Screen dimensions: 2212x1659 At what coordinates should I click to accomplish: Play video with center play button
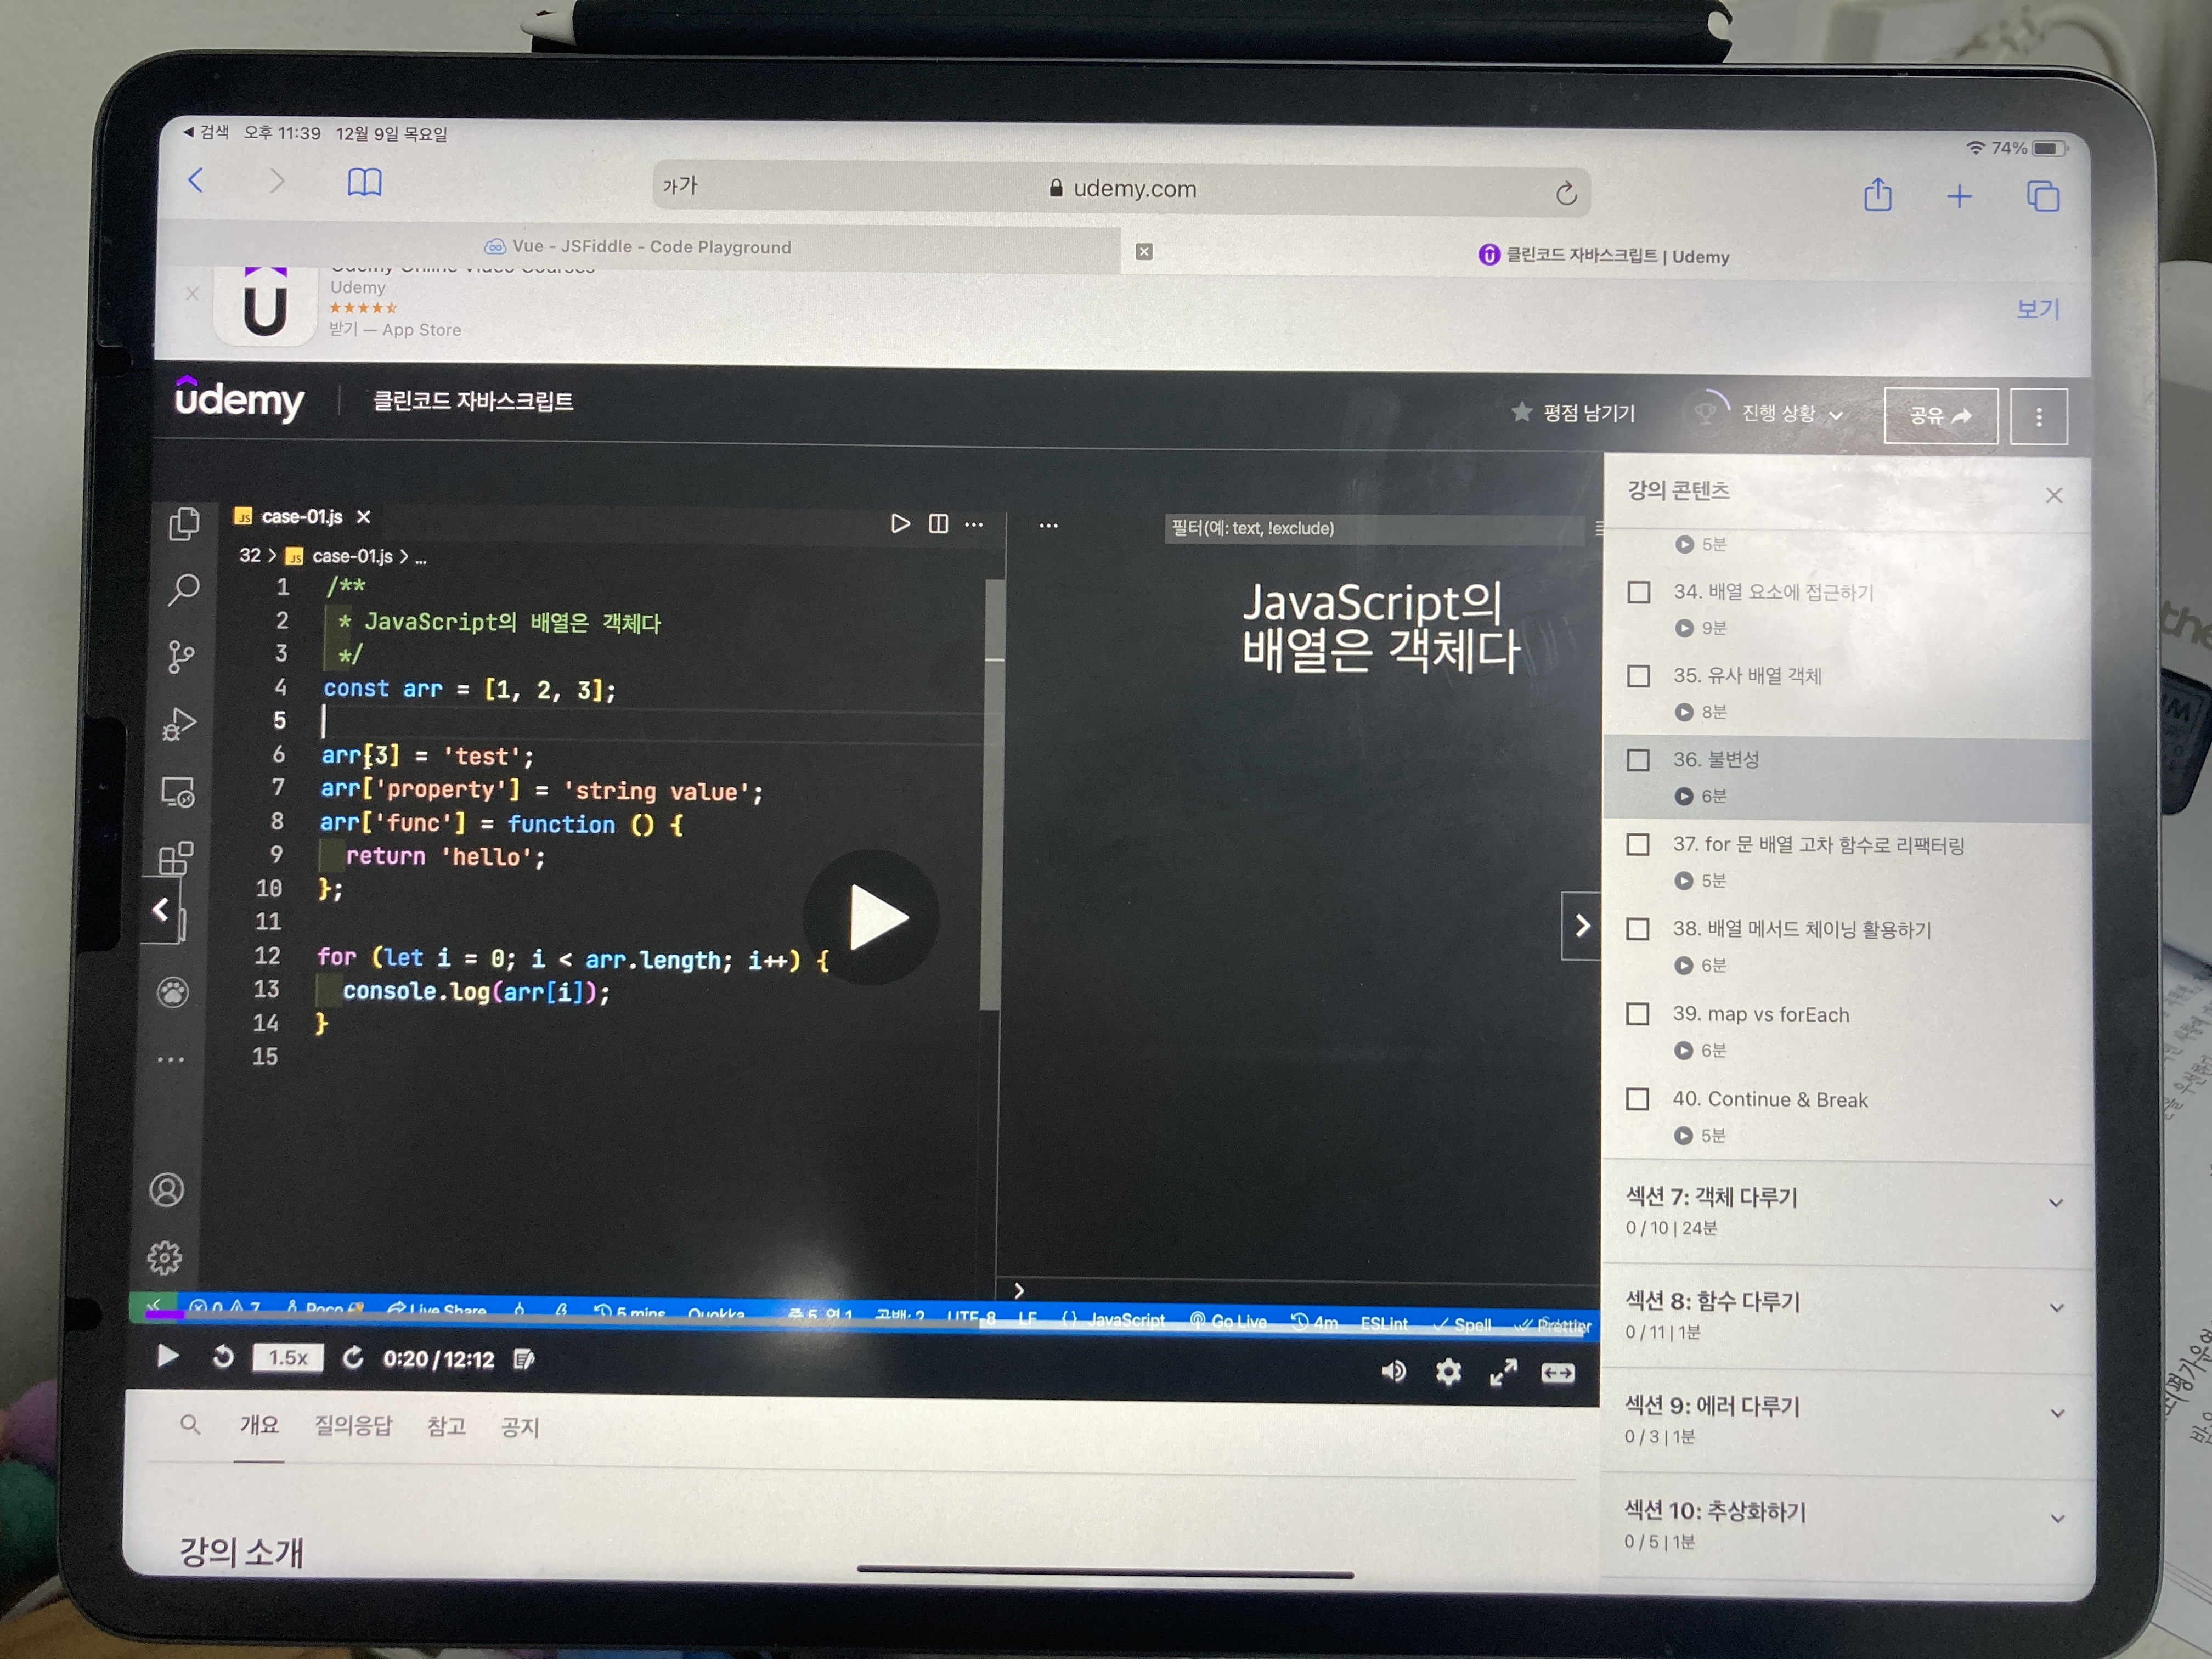[871, 917]
